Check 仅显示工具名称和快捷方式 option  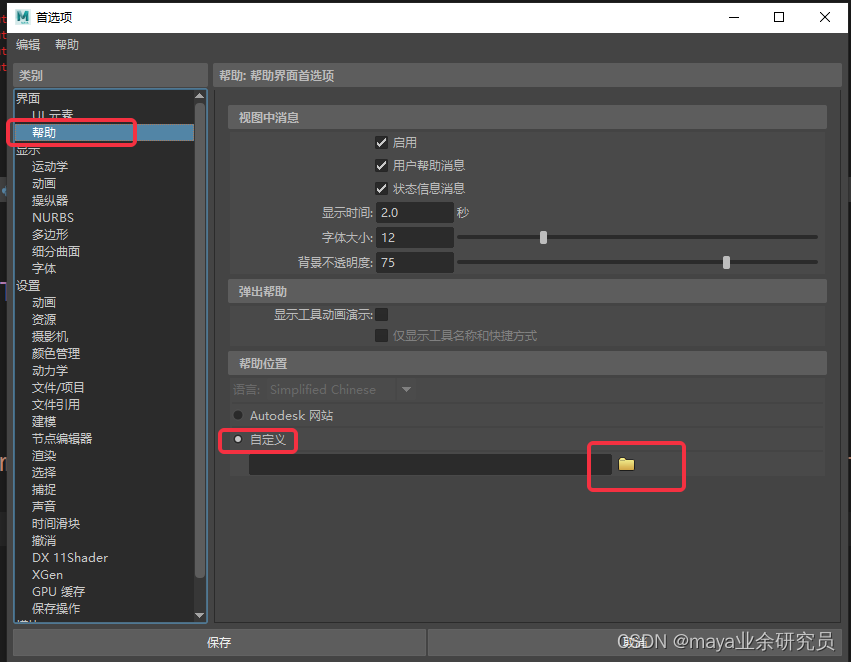(x=382, y=335)
